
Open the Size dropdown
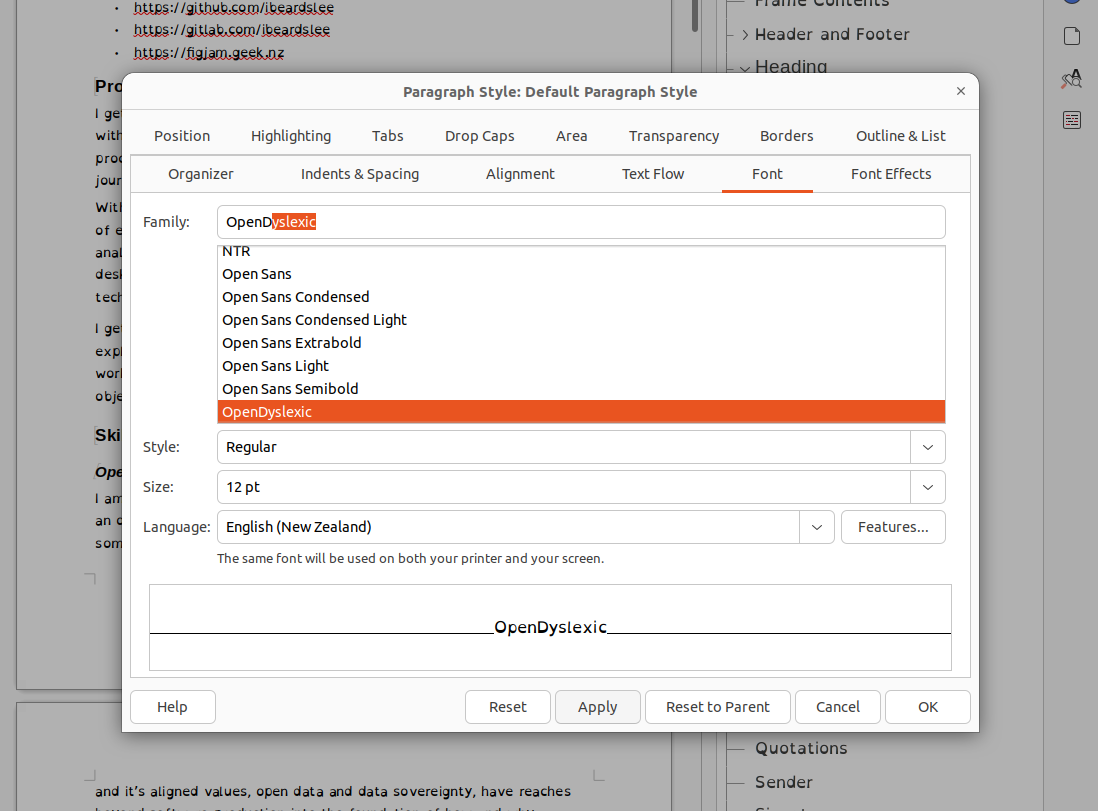(927, 487)
